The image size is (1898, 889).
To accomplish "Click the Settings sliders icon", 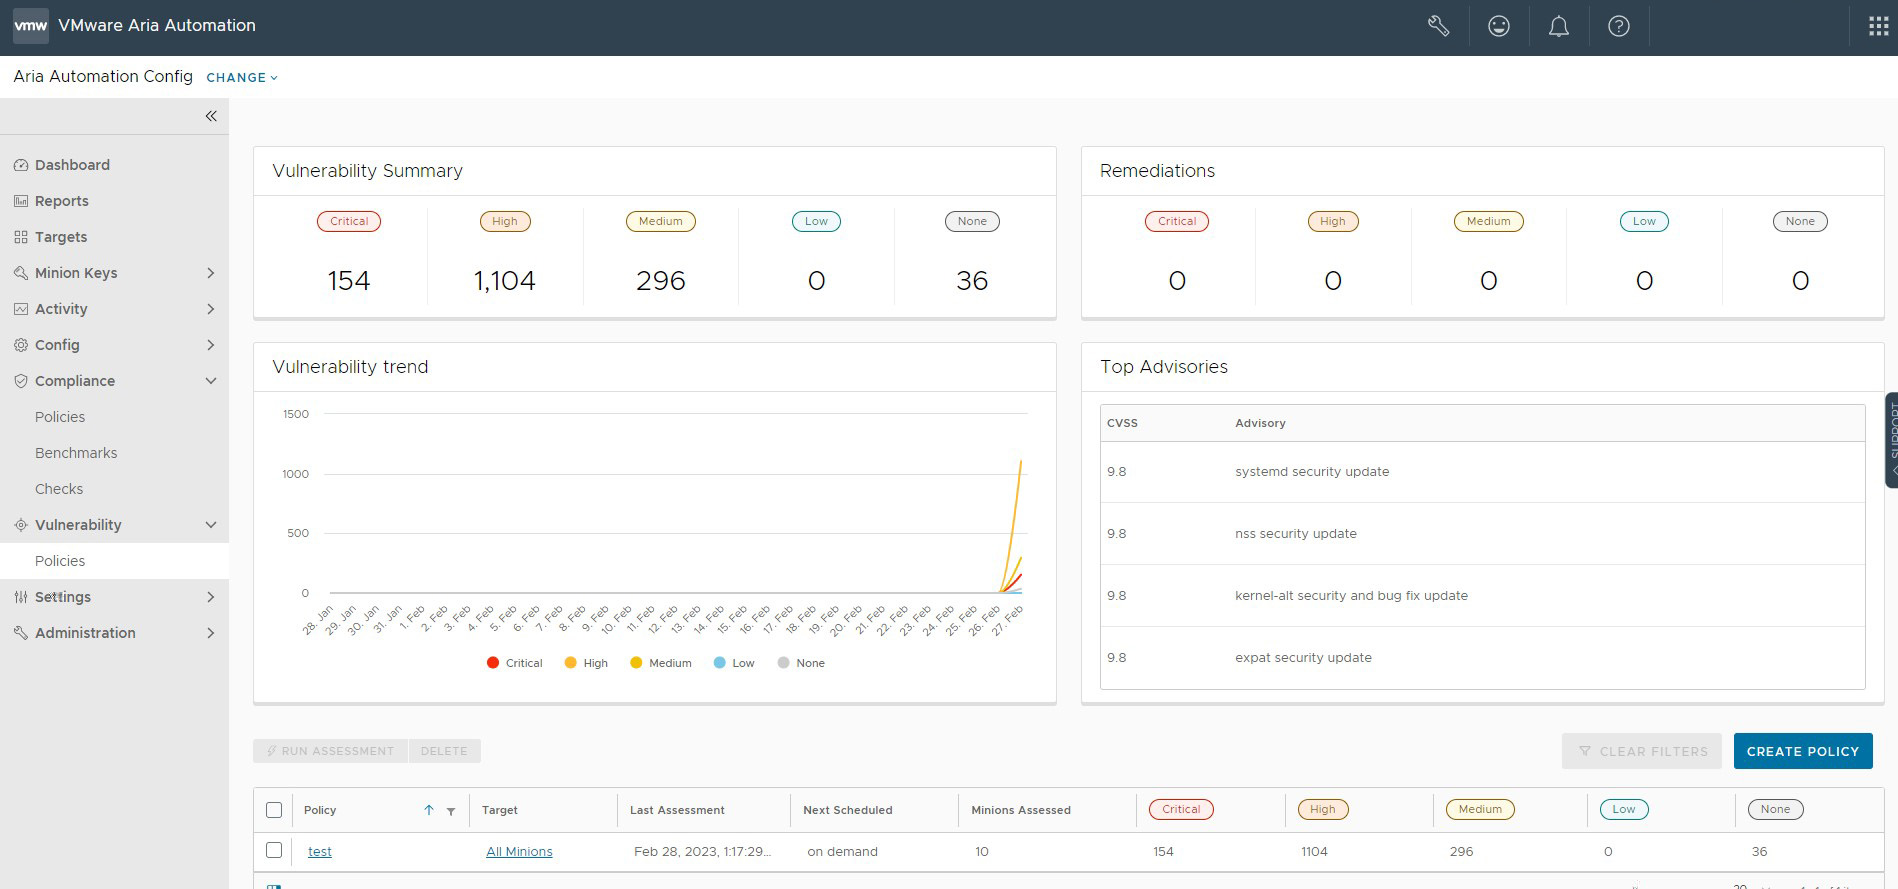I will (x=21, y=597).
